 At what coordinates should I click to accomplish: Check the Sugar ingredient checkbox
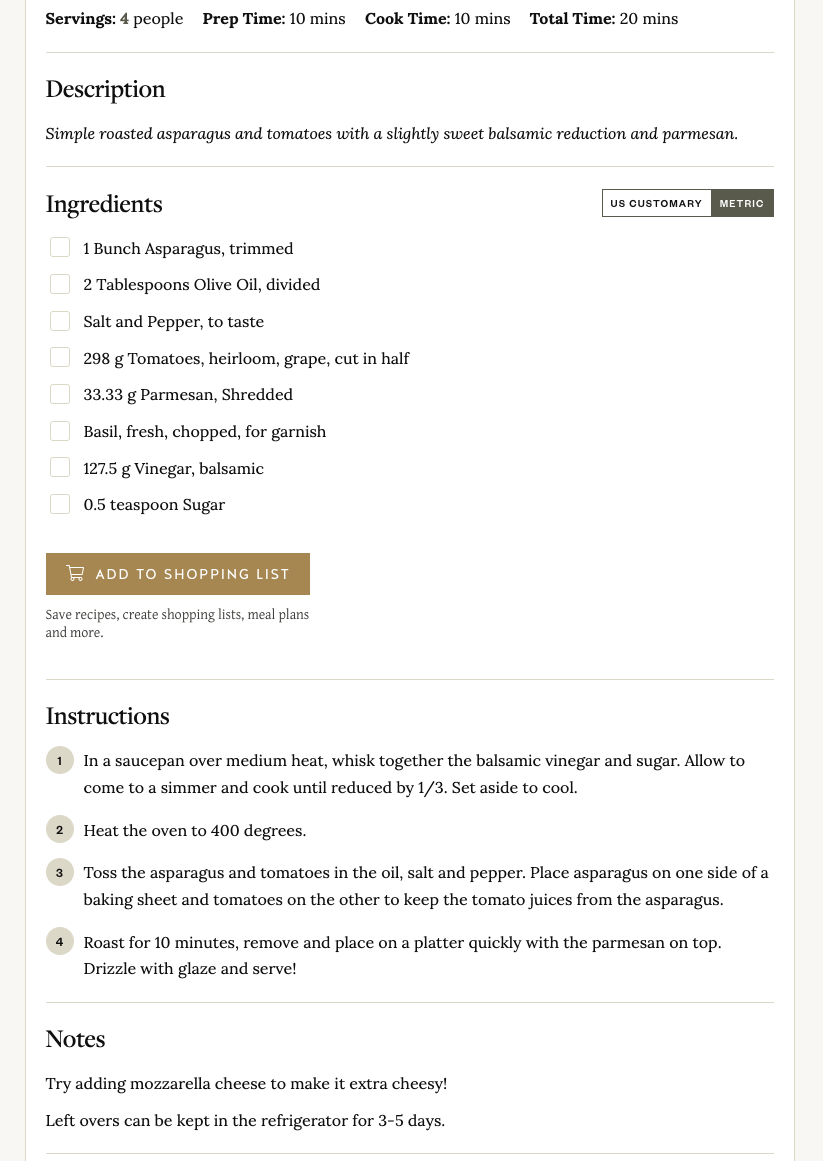60,504
